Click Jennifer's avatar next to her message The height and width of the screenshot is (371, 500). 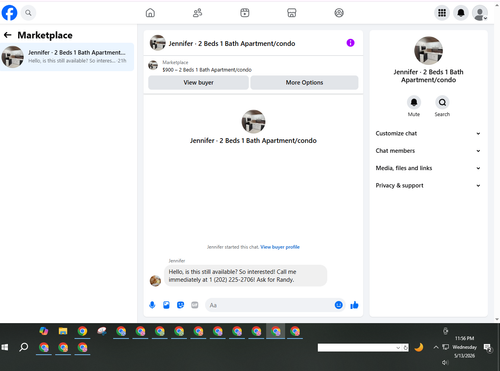[155, 281]
